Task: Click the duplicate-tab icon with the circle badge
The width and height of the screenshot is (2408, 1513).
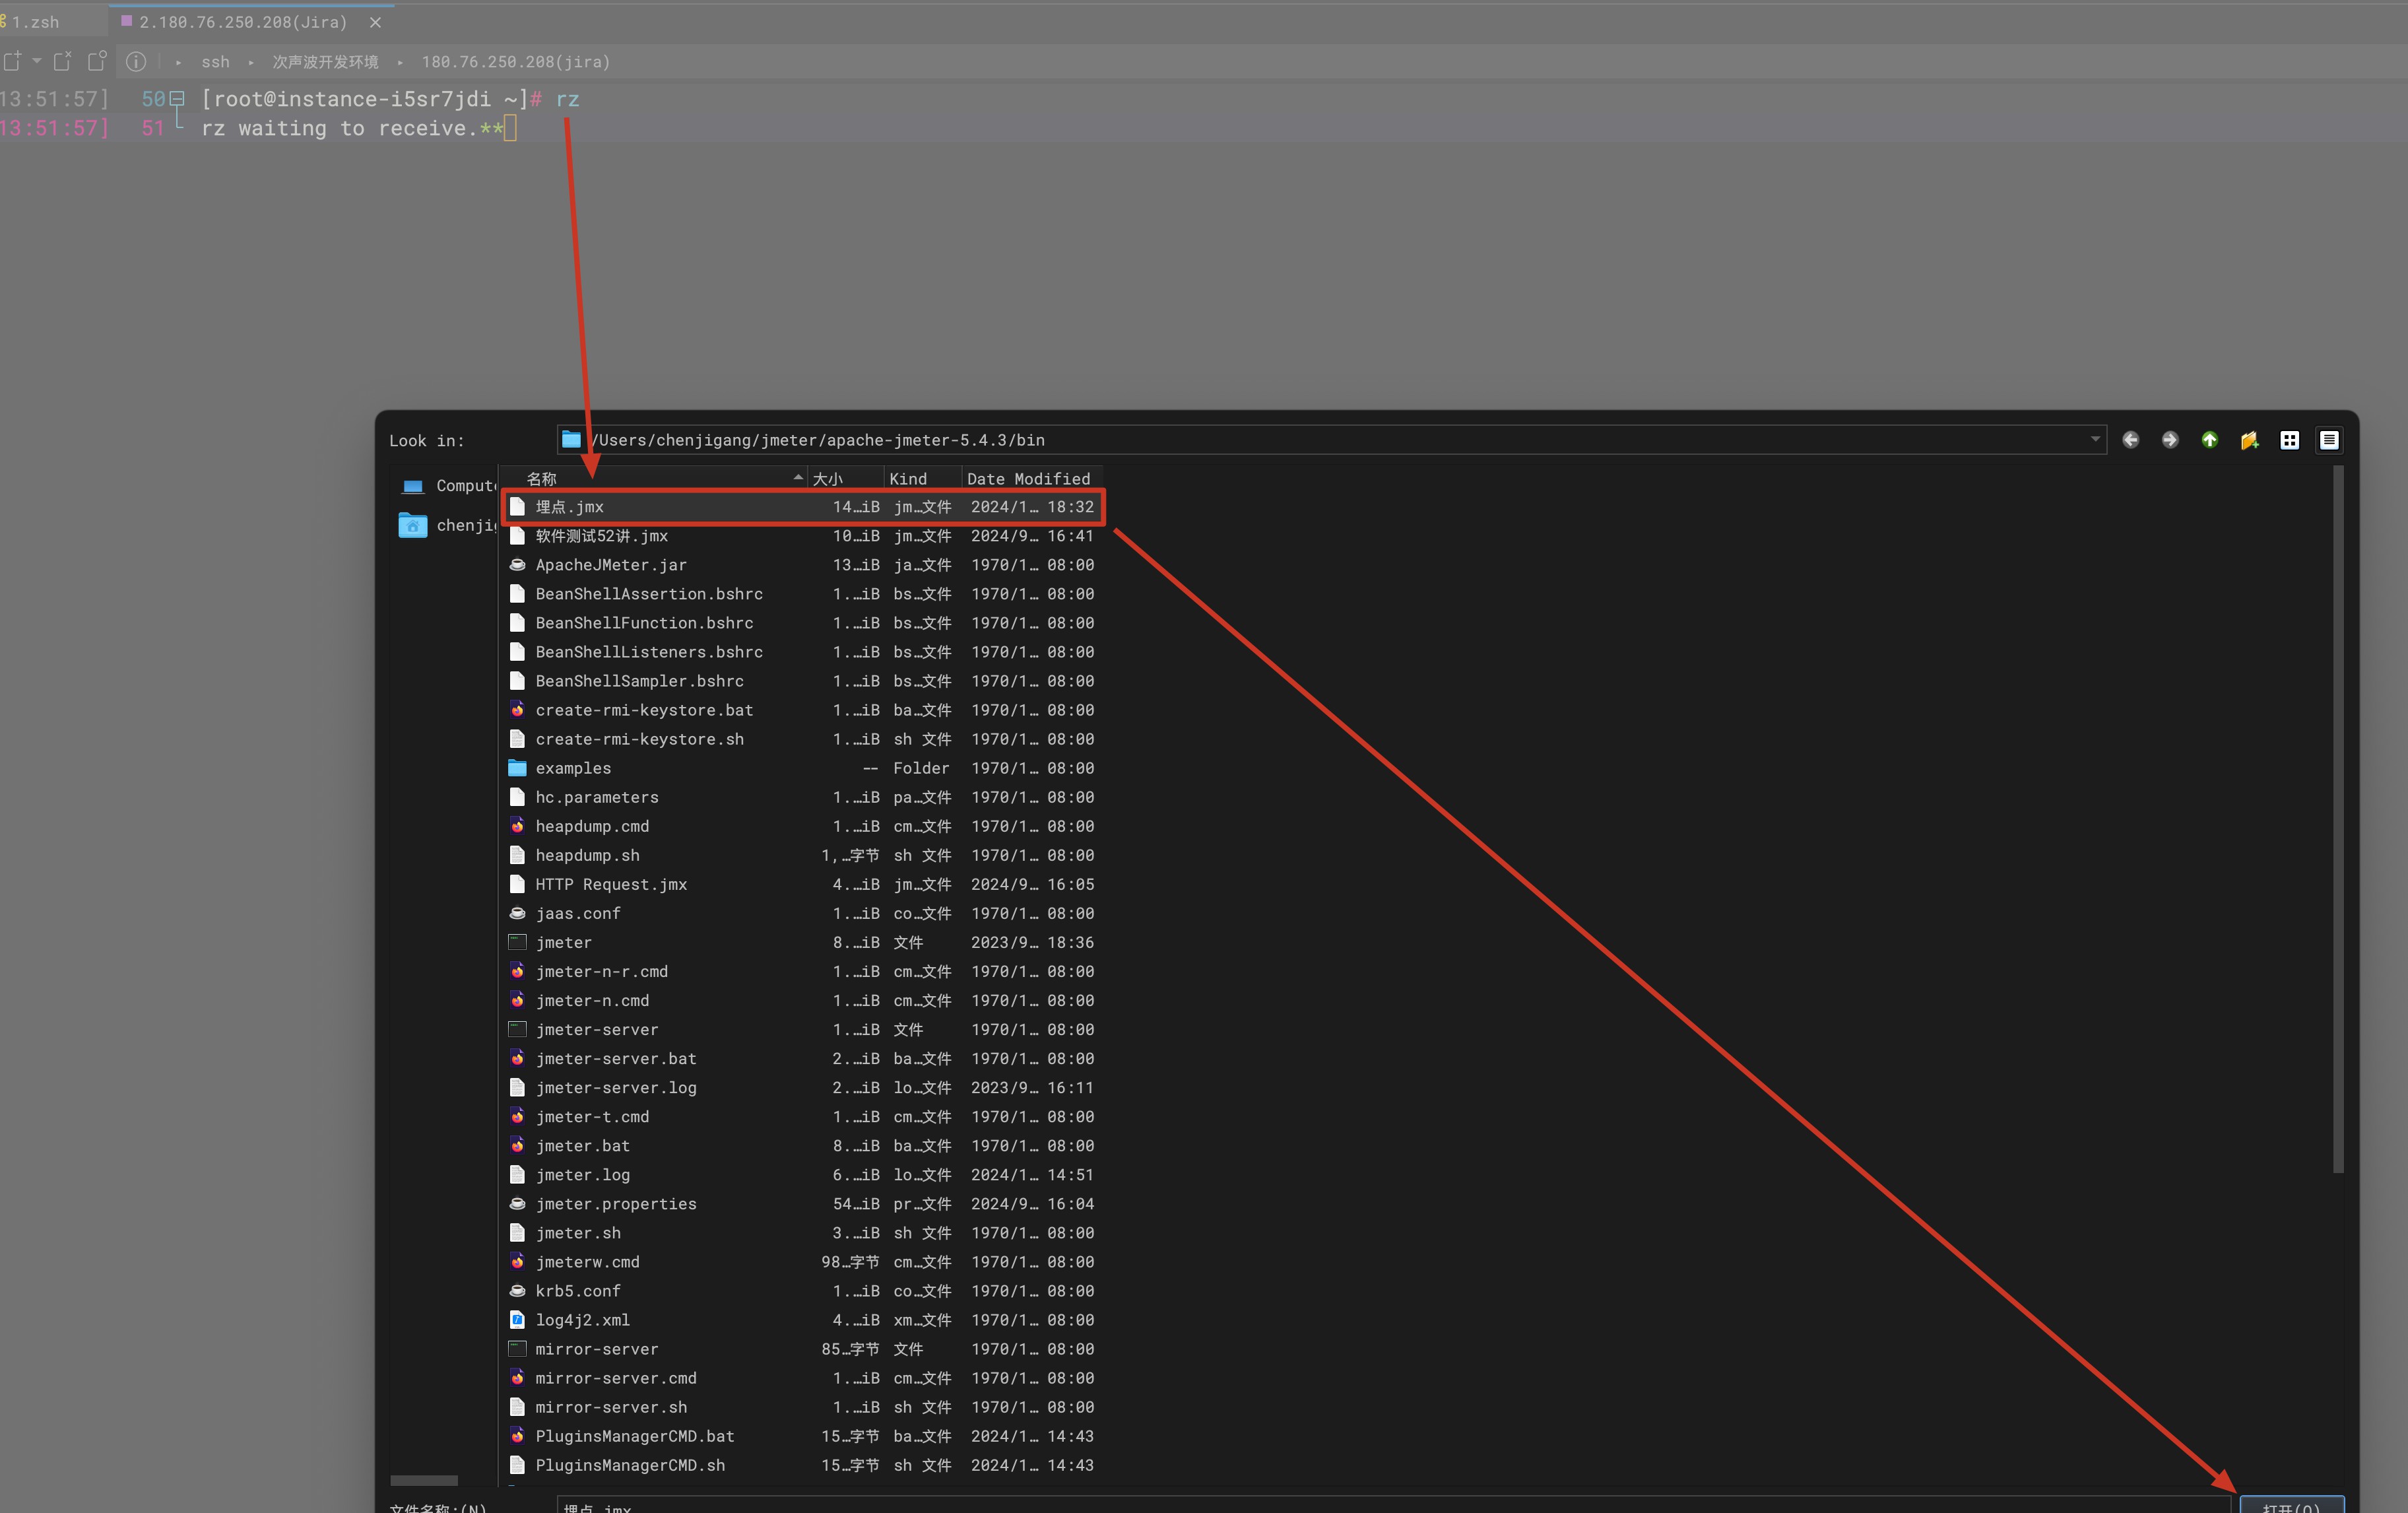Action: [x=97, y=61]
